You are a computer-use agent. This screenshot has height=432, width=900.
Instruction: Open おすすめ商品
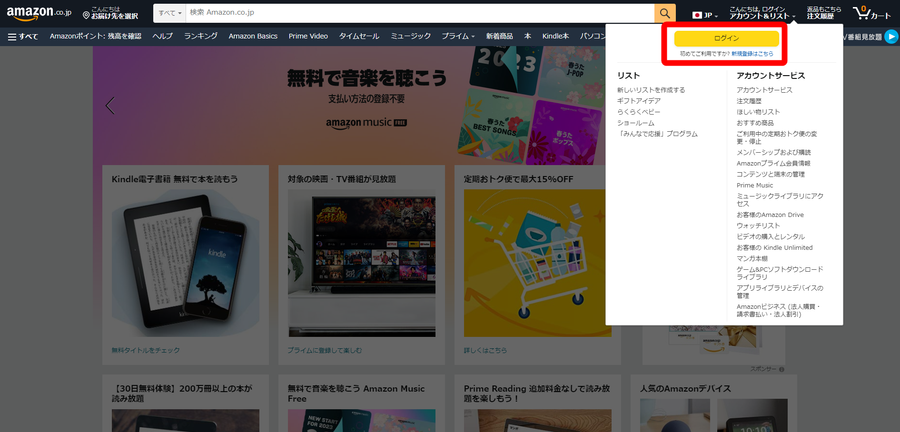(755, 123)
